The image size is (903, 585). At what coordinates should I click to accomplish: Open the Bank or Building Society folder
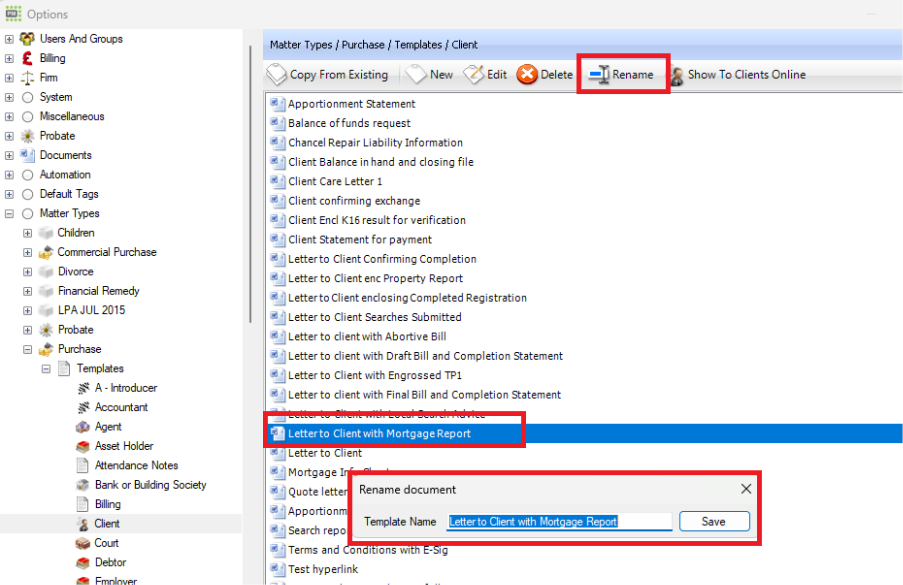[x=150, y=485]
